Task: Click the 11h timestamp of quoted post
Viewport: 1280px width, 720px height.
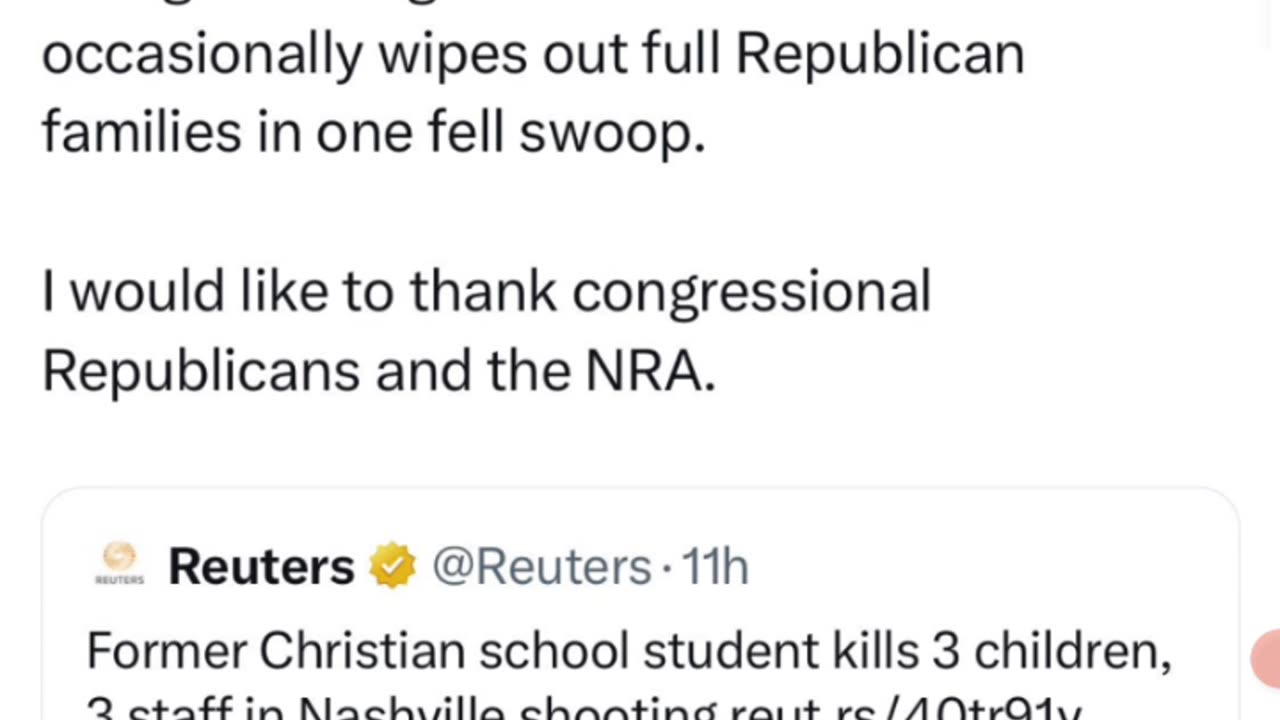Action: (x=715, y=567)
